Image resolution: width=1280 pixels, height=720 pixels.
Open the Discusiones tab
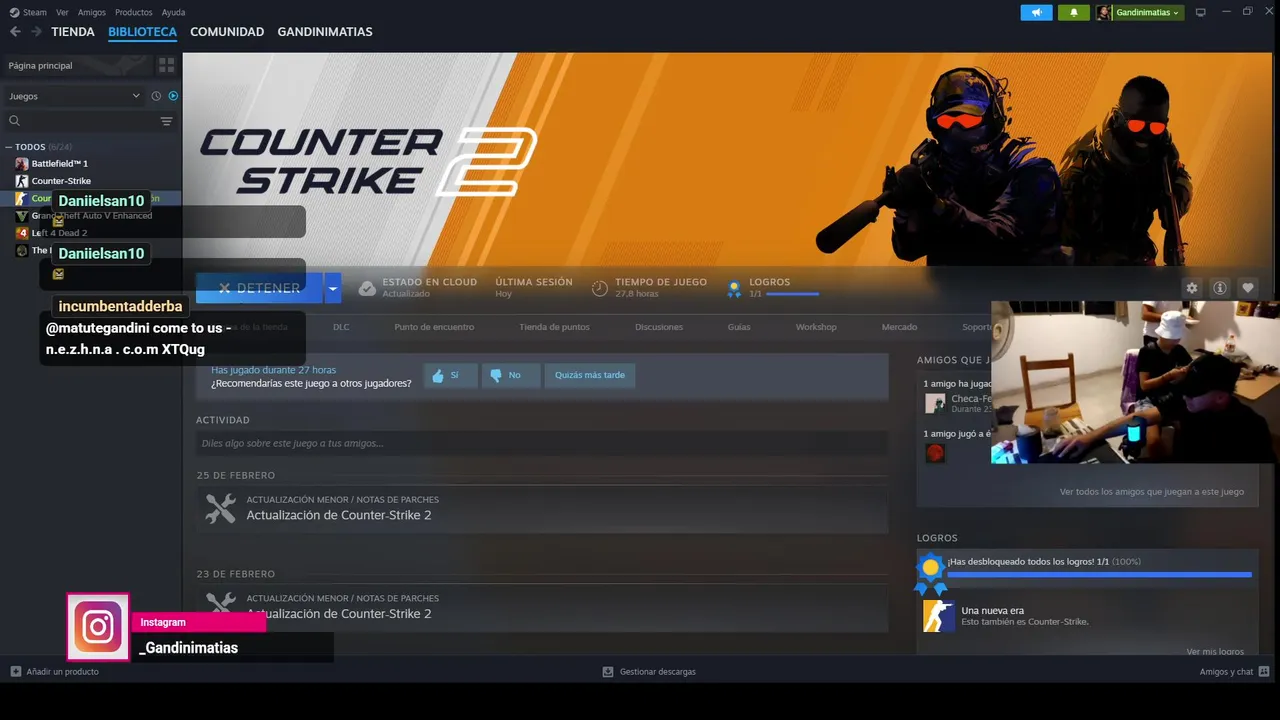coord(659,327)
